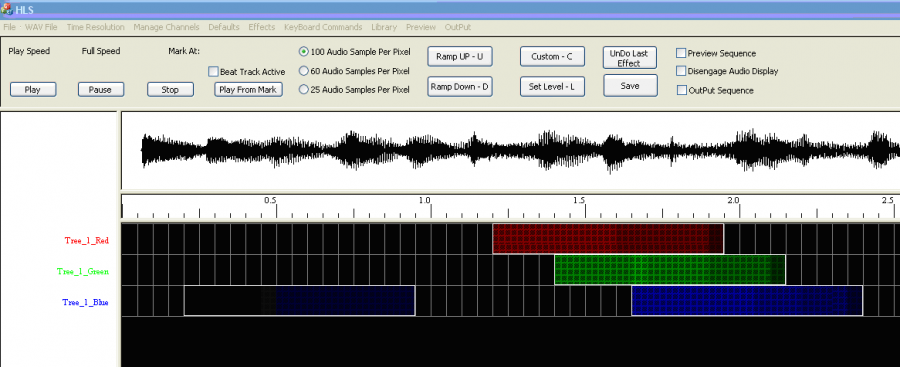Click Play From Mark button

coord(248,90)
